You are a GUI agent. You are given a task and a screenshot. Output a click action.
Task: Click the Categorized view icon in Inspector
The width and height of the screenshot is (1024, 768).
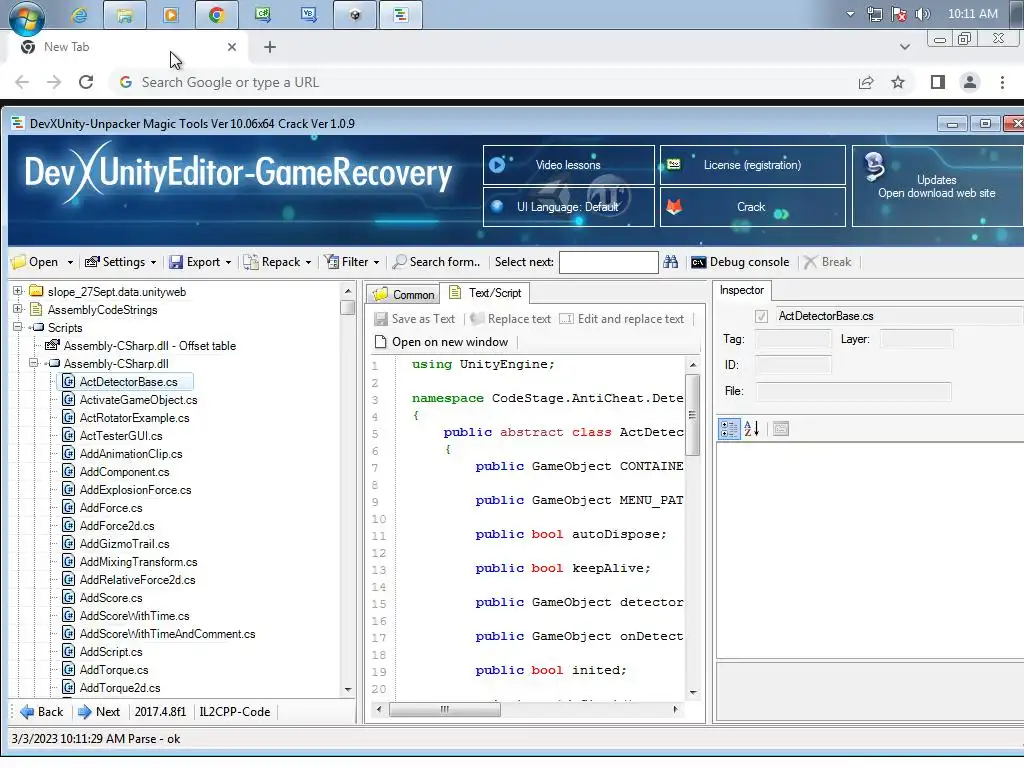(729, 429)
